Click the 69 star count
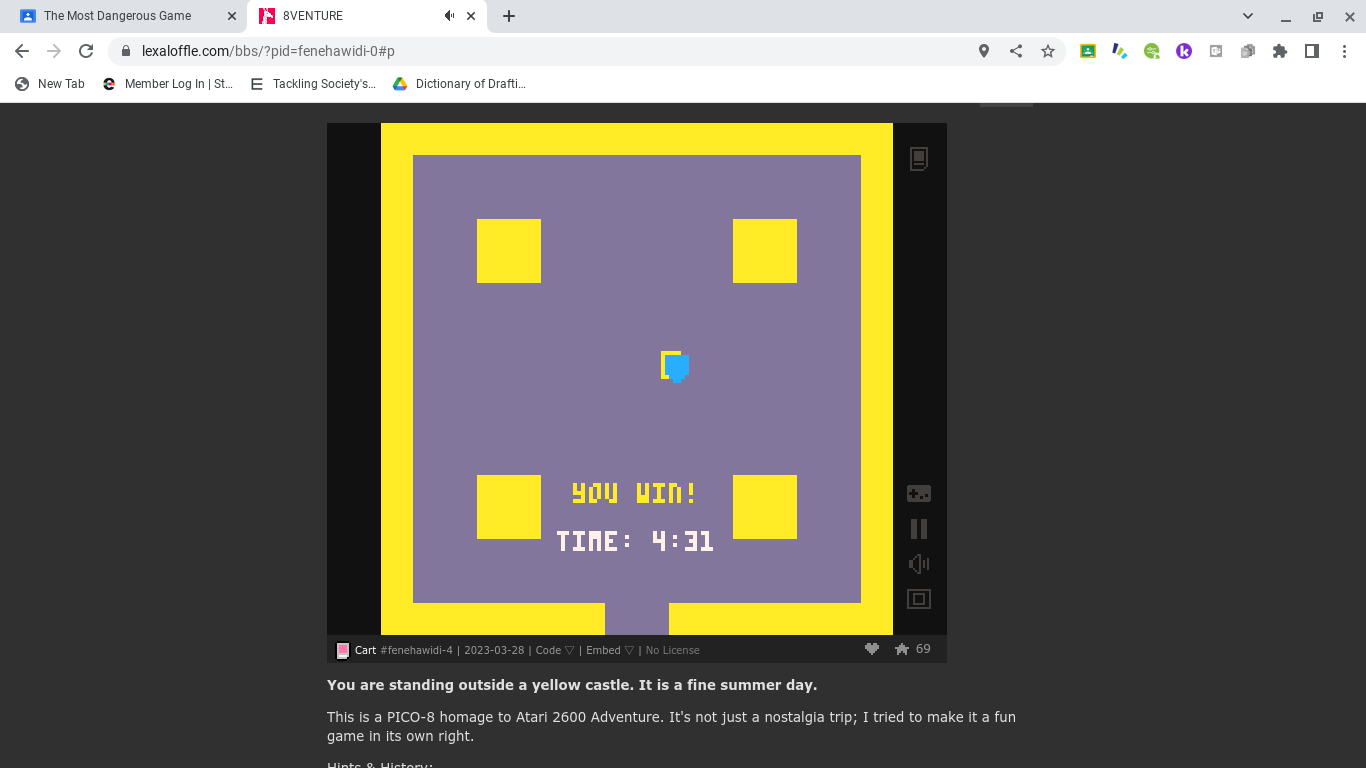Viewport: 1366px width, 768px height. [923, 649]
